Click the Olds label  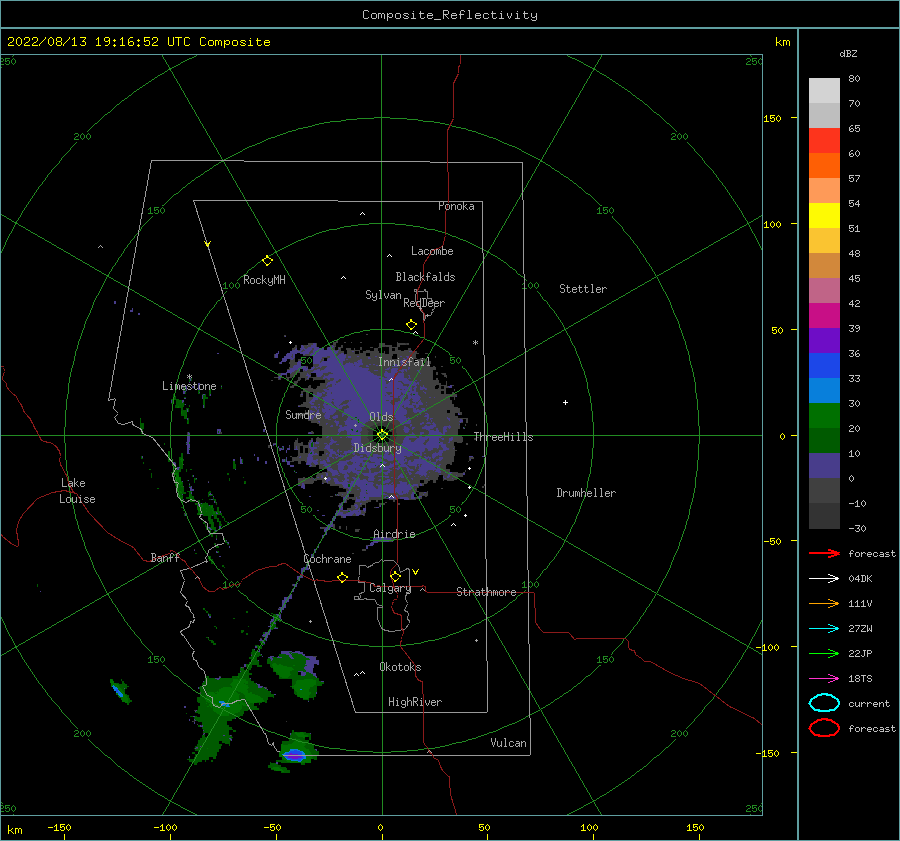pos(381,417)
